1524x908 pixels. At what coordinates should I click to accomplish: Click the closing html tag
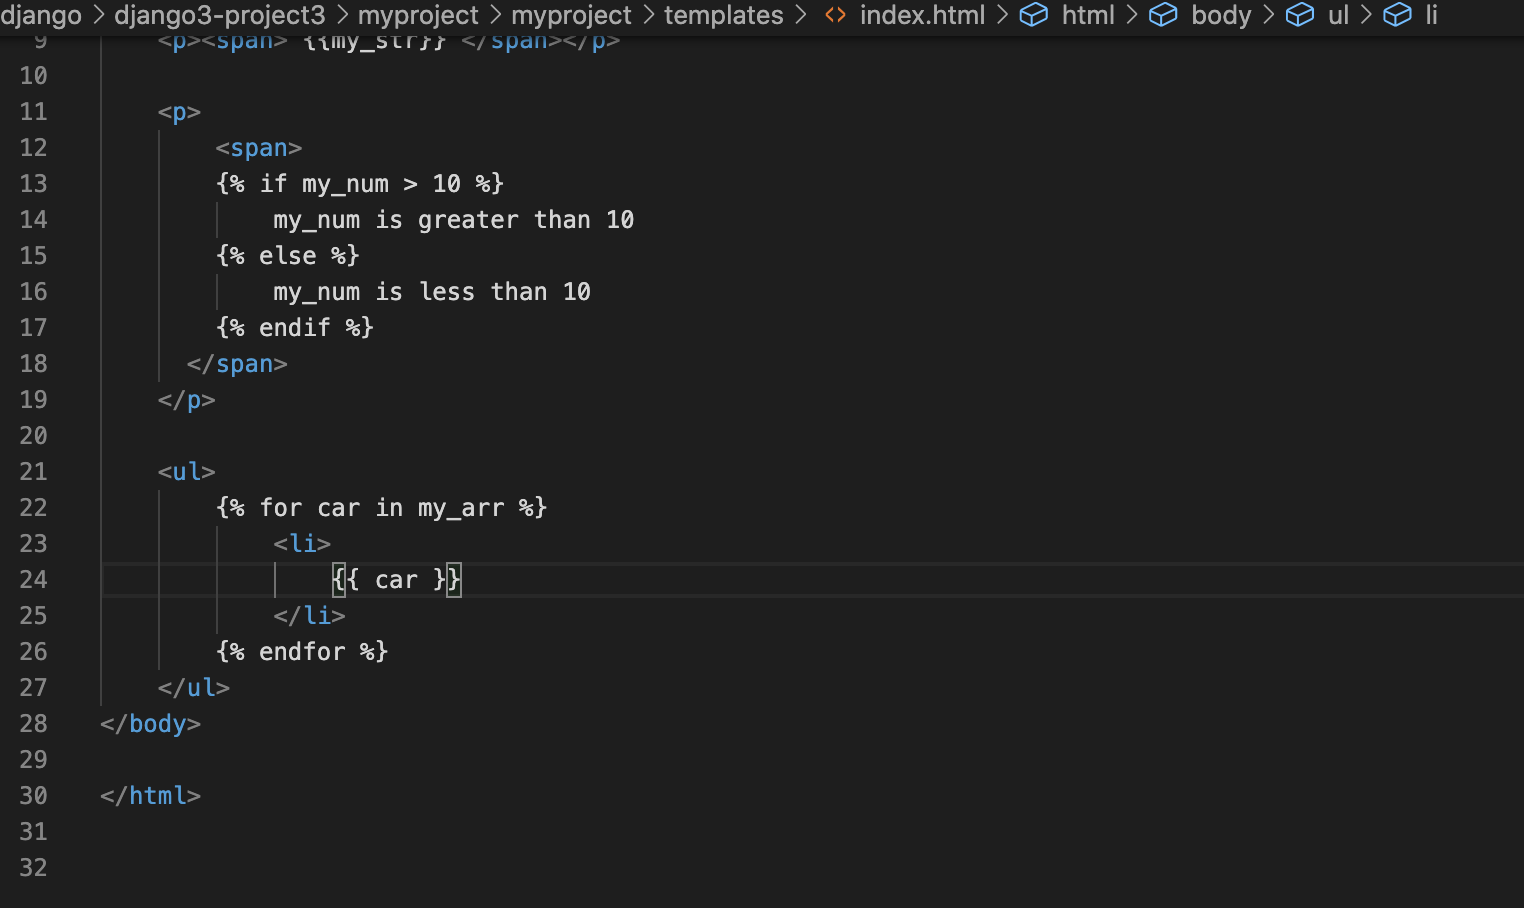click(x=151, y=795)
